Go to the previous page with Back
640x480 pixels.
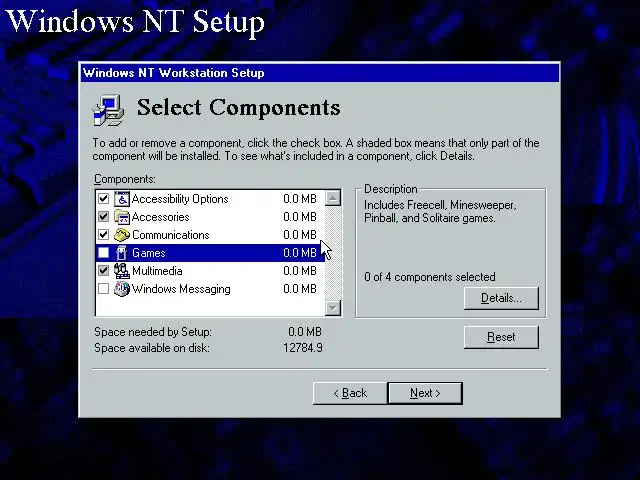(350, 393)
